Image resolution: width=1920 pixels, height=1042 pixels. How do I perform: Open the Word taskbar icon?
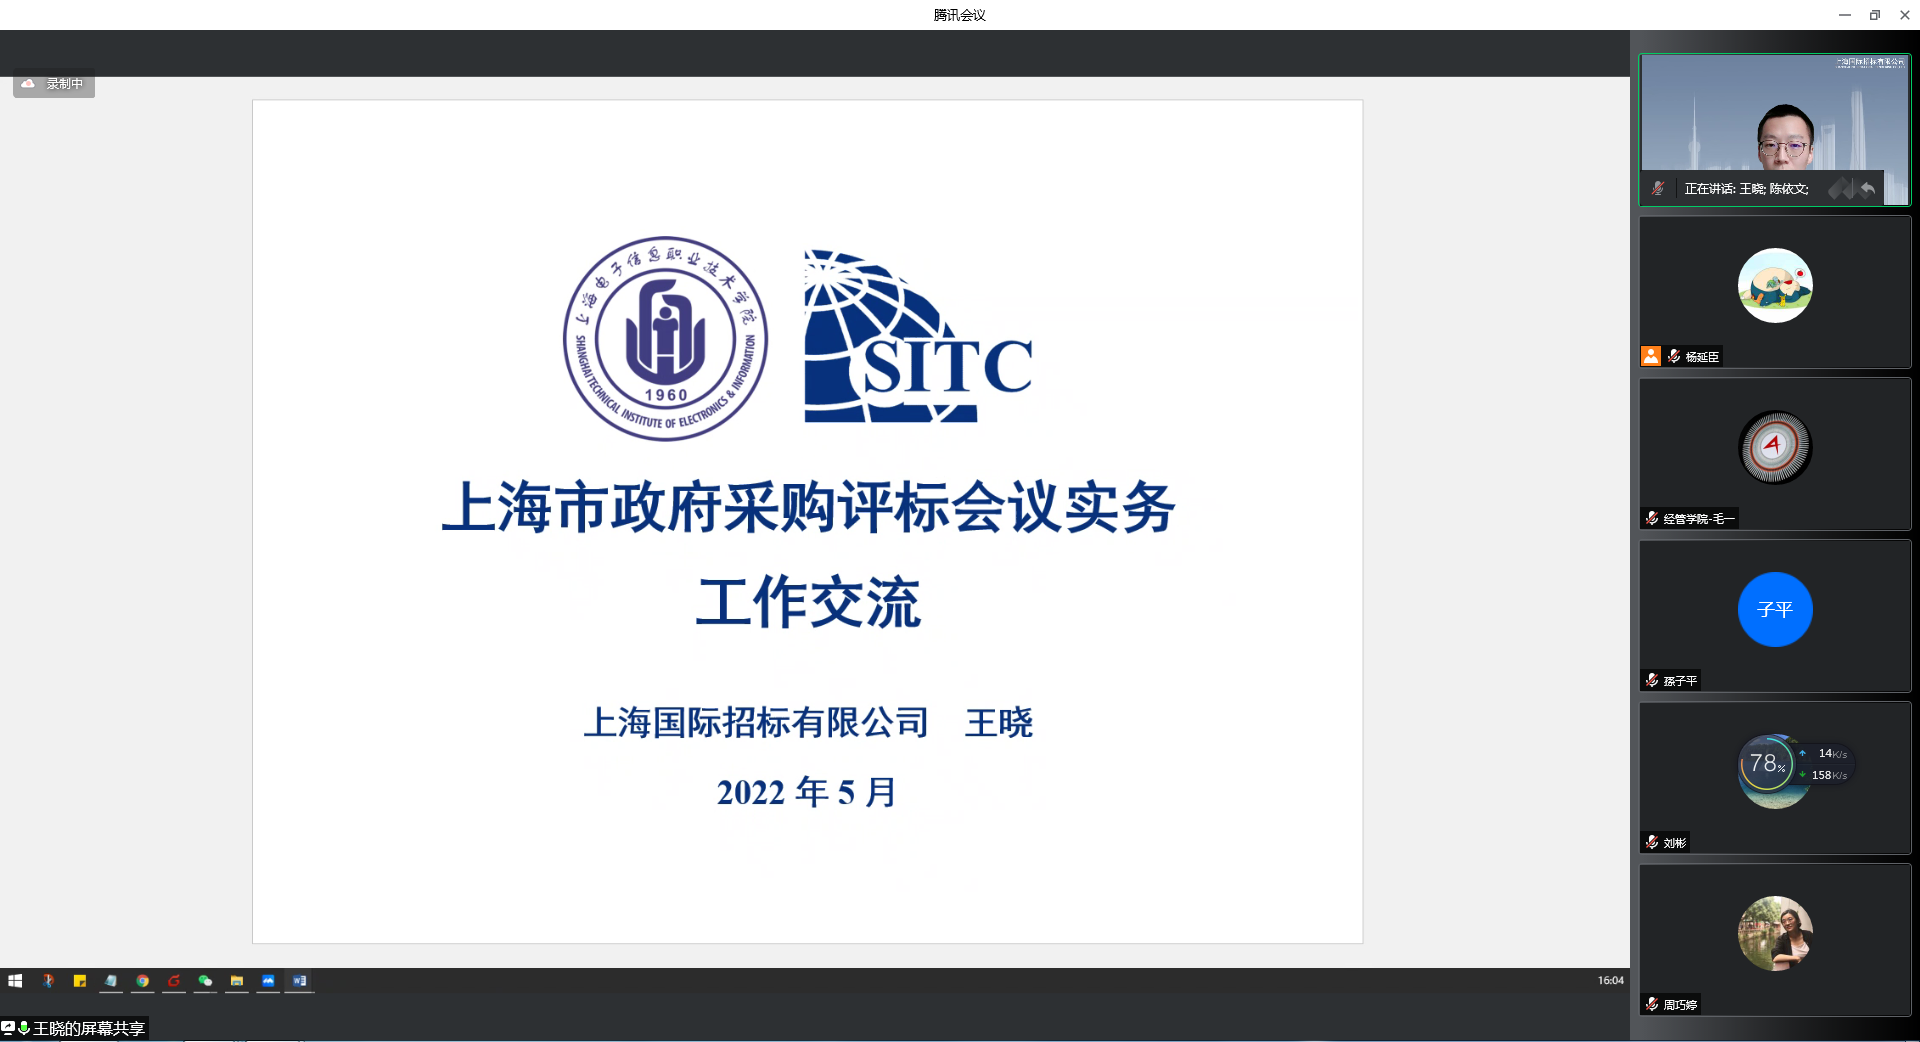point(299,981)
